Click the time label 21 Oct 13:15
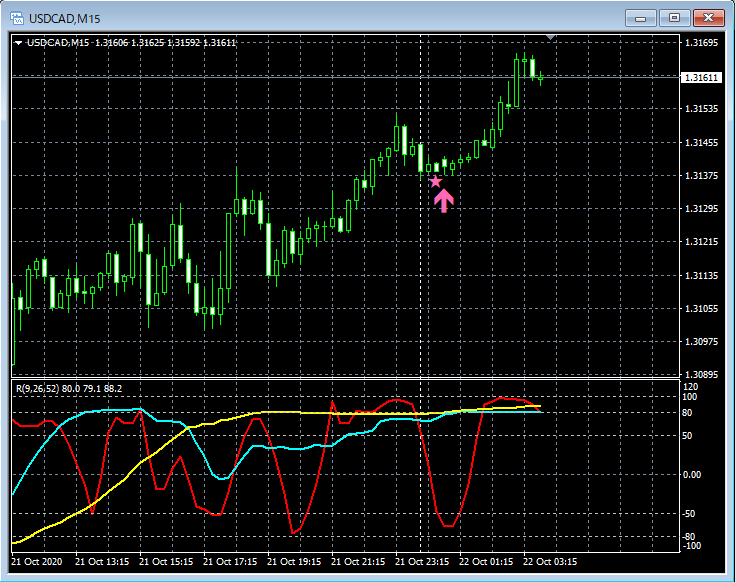Image resolution: width=736 pixels, height=582 pixels. (x=102, y=561)
